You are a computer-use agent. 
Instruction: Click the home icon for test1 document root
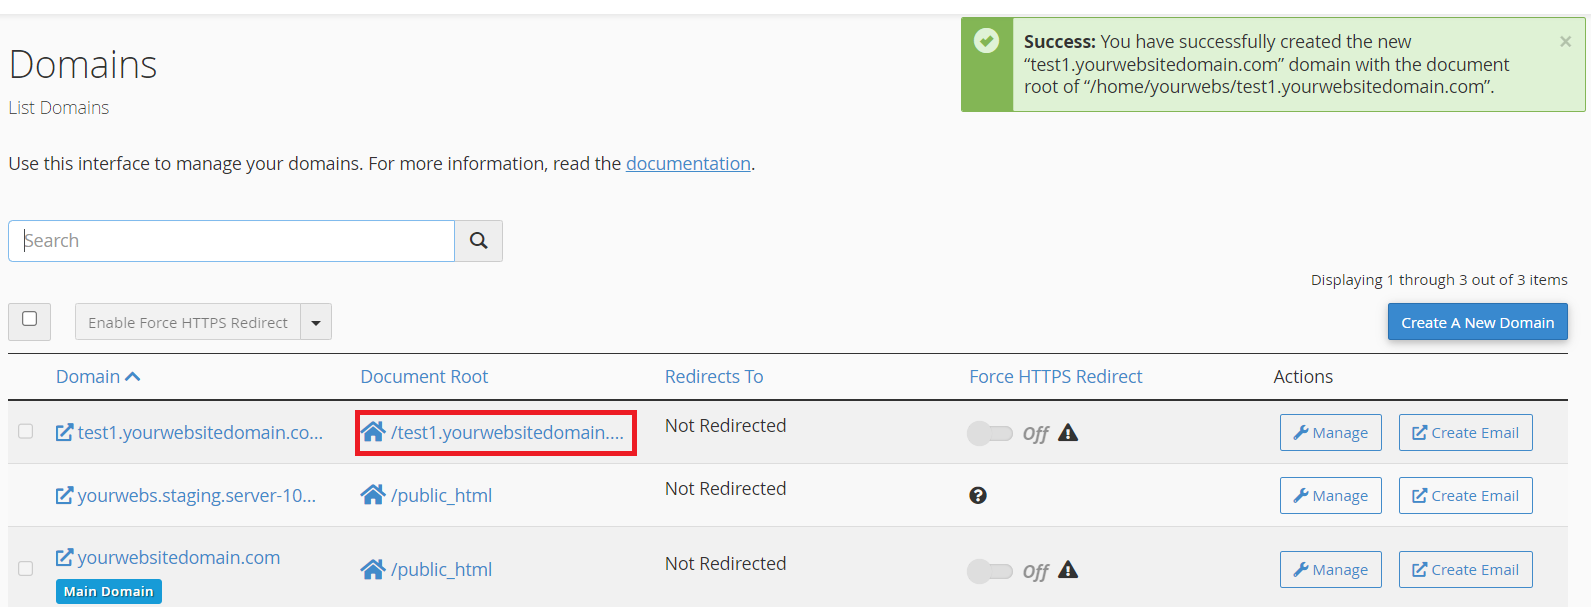pos(373,432)
